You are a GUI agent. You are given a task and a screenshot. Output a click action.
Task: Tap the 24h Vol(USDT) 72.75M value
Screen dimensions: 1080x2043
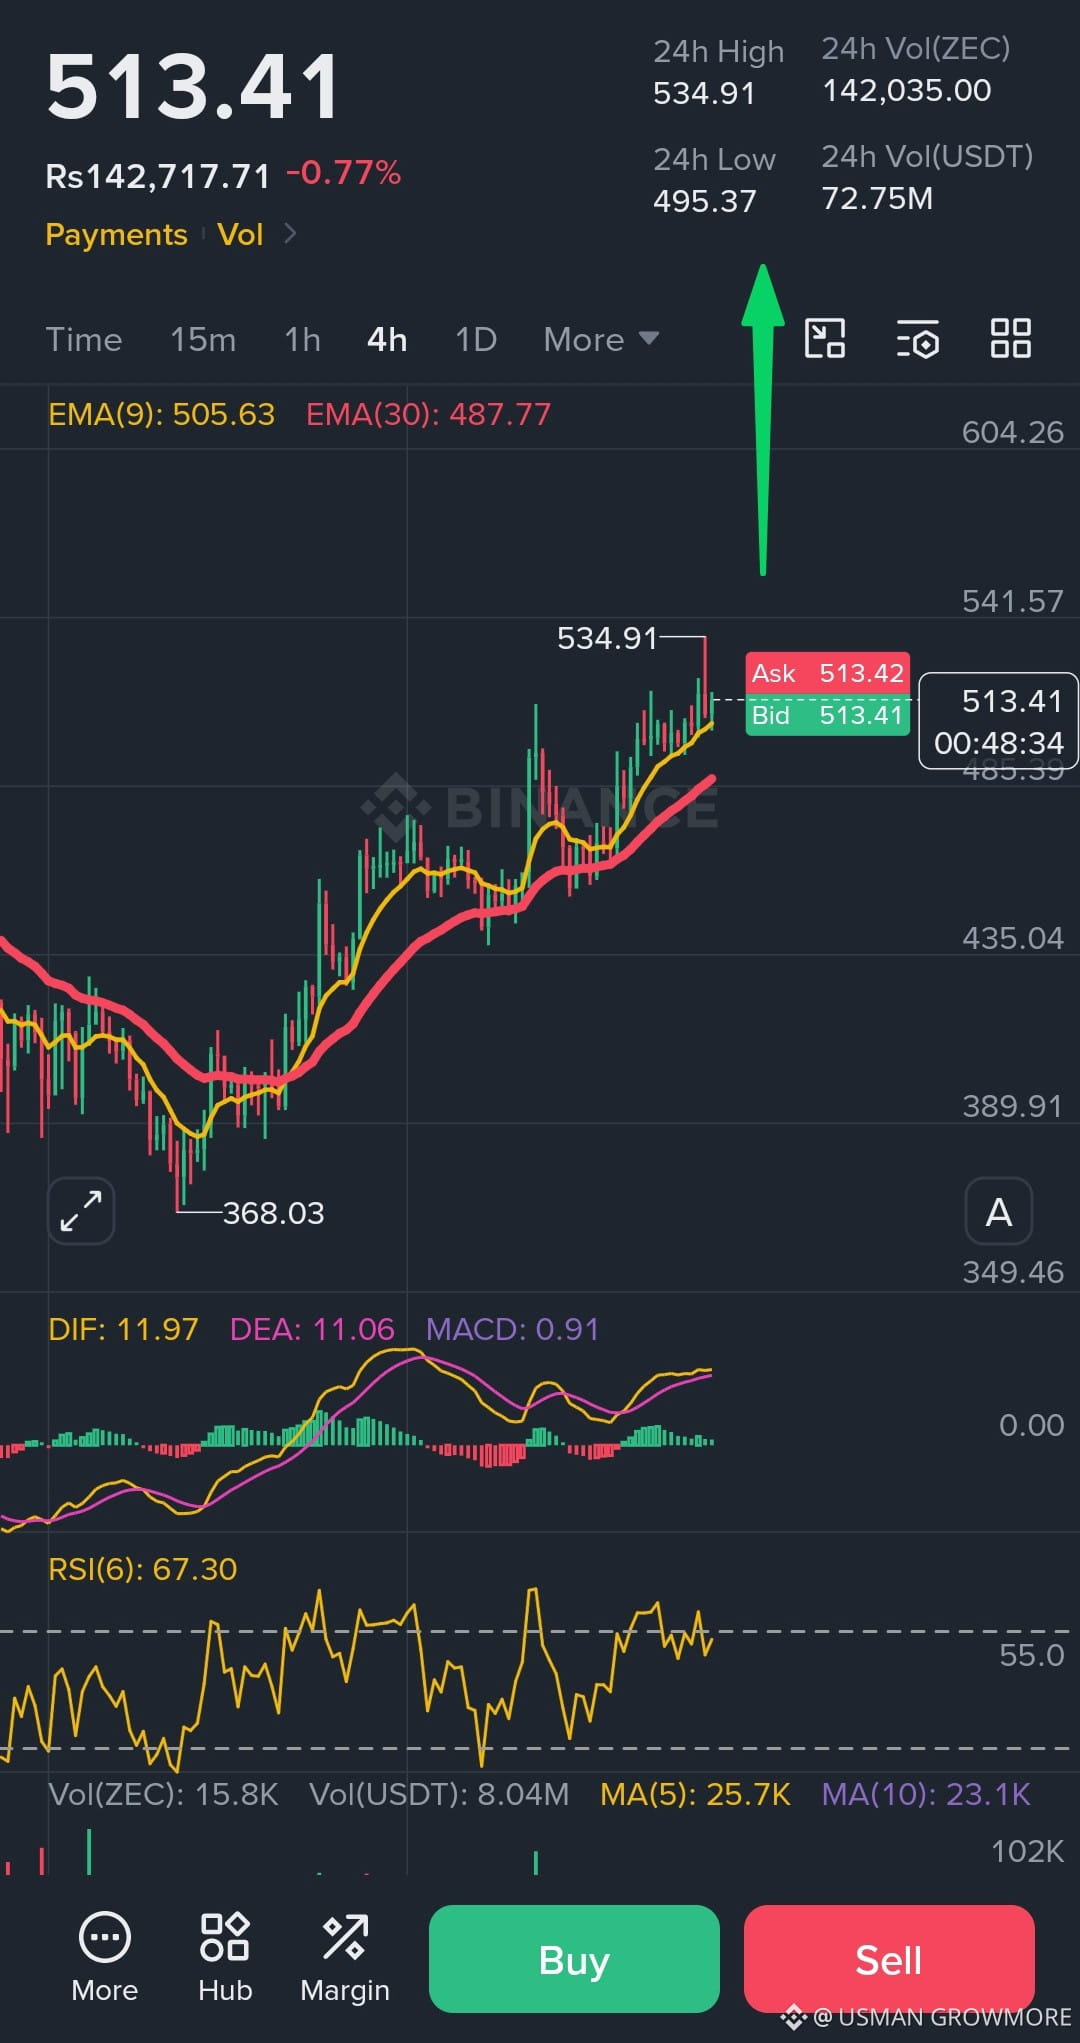877,198
